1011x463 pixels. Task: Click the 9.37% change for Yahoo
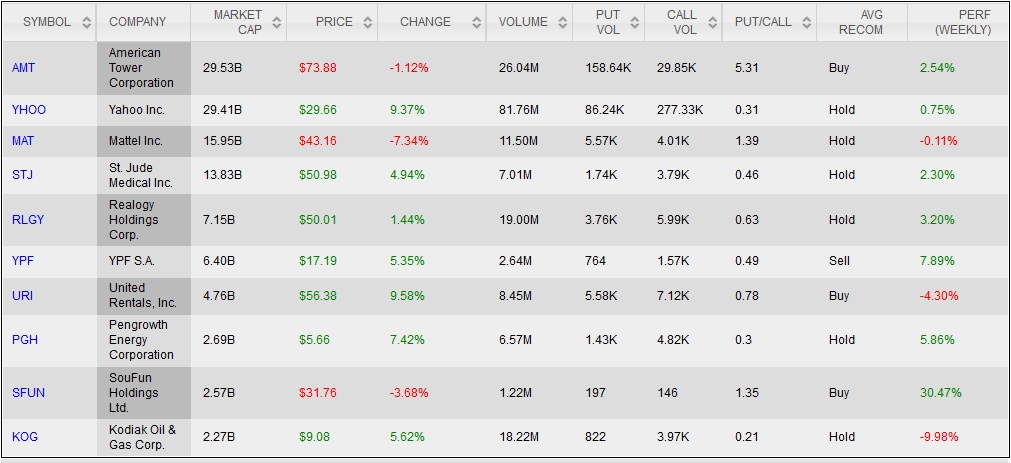407,110
